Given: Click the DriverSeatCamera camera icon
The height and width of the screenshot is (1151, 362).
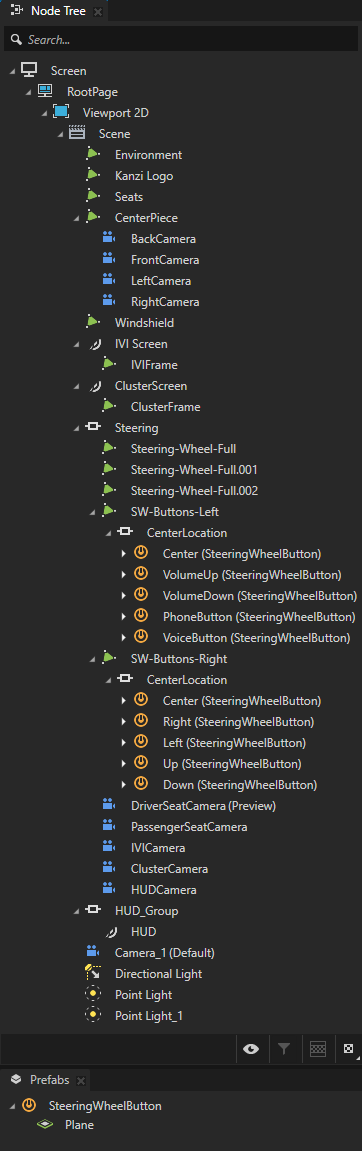Looking at the screenshot, I should point(109,805).
